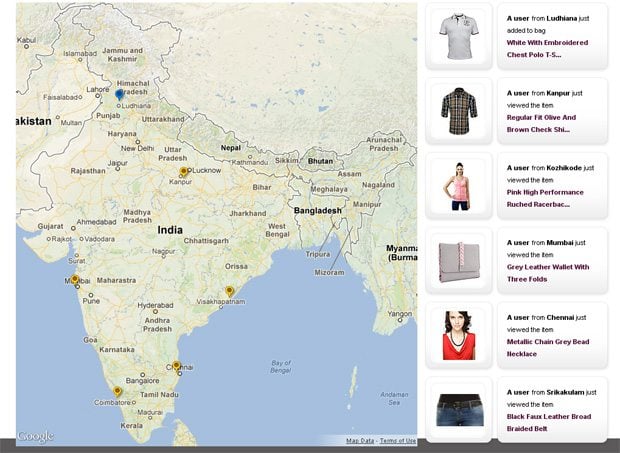Click Metallic Chain Grey Bead Necklace link
Screen dimensions: 620x453
point(548,347)
